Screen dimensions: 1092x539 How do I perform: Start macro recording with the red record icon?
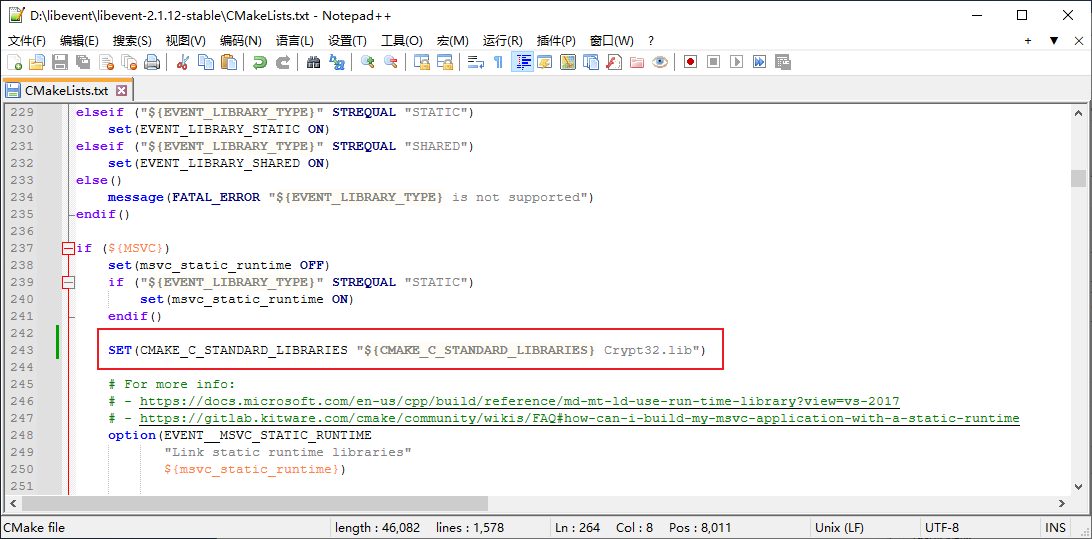[x=690, y=62]
